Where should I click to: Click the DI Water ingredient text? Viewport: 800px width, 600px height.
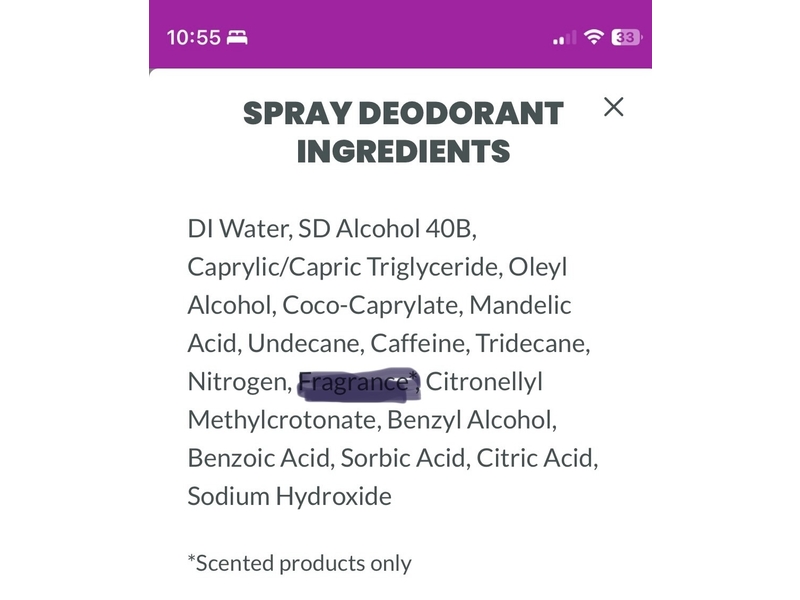pyautogui.click(x=238, y=229)
